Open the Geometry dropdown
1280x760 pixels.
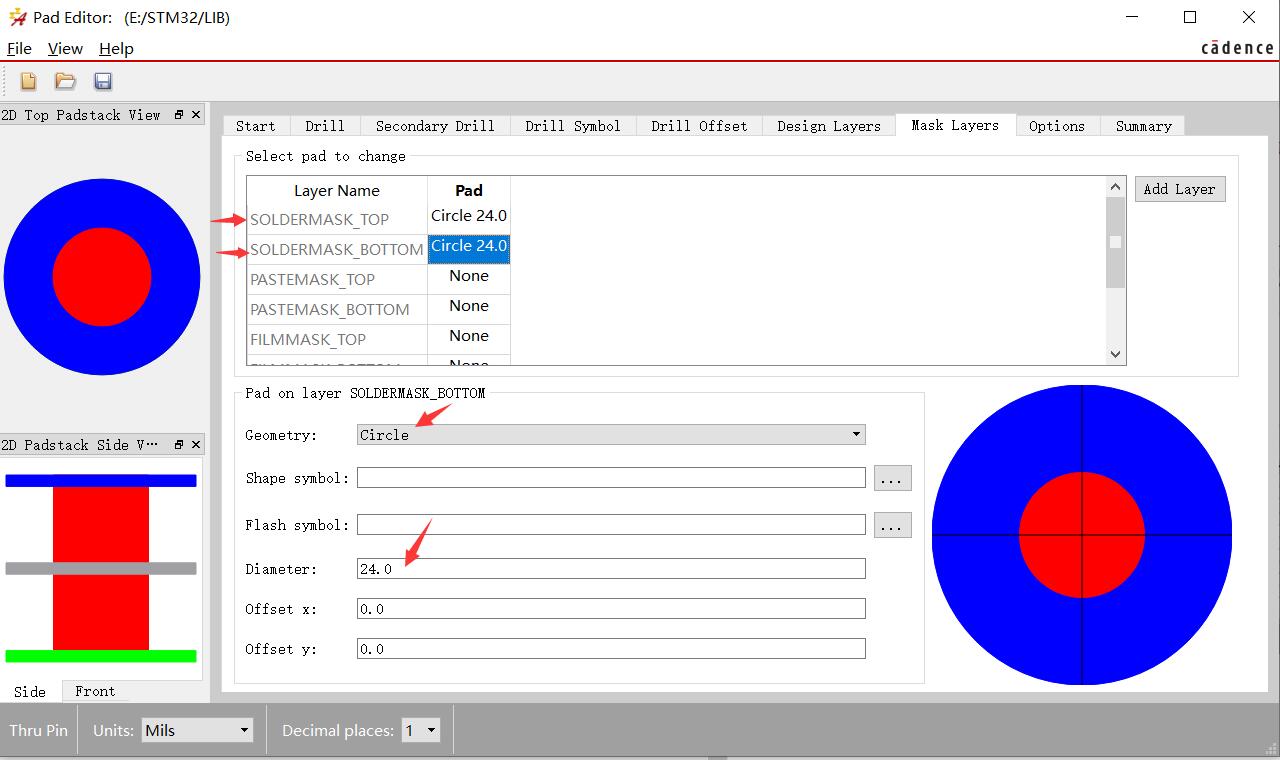[x=855, y=434]
